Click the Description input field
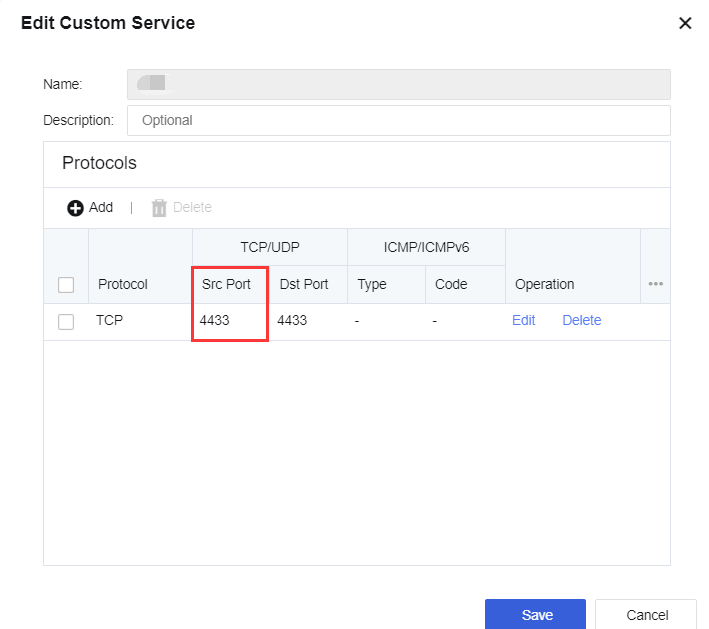The height and width of the screenshot is (629, 709). (398, 120)
